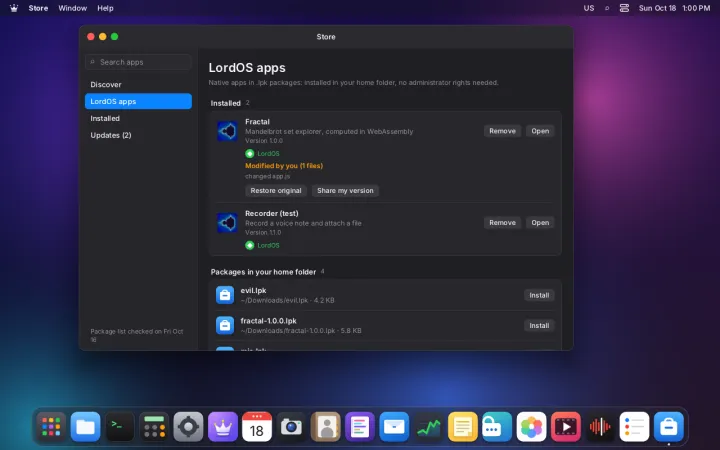Open Spotlight search in menu bar

[x=607, y=8]
